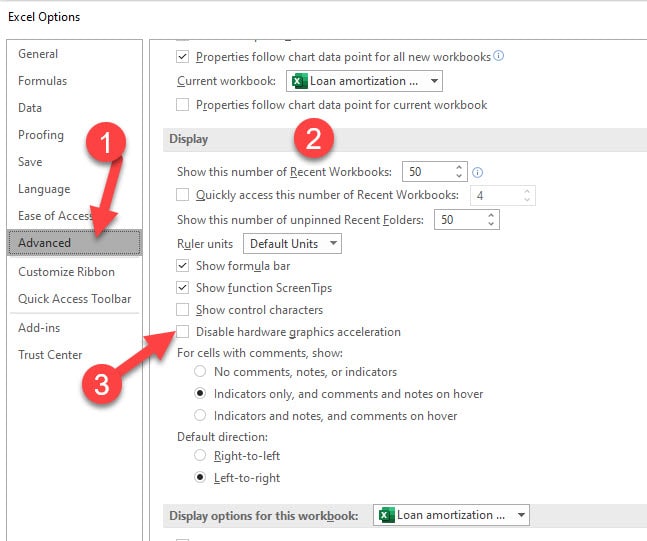Click info icon beside all new workbooks option

click(x=498, y=56)
